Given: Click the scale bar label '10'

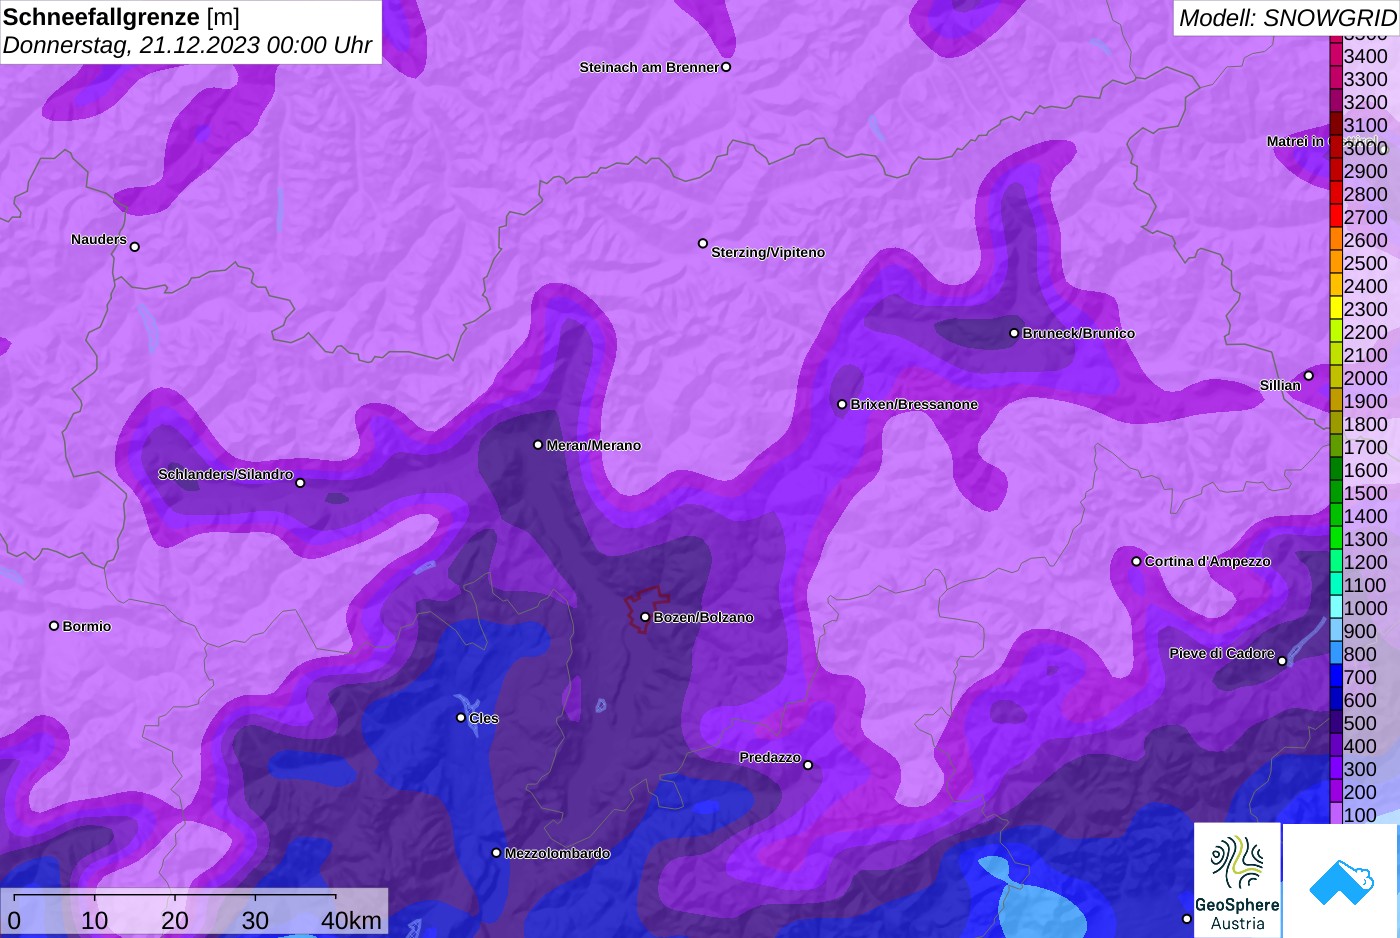Looking at the screenshot, I should pos(95,920).
